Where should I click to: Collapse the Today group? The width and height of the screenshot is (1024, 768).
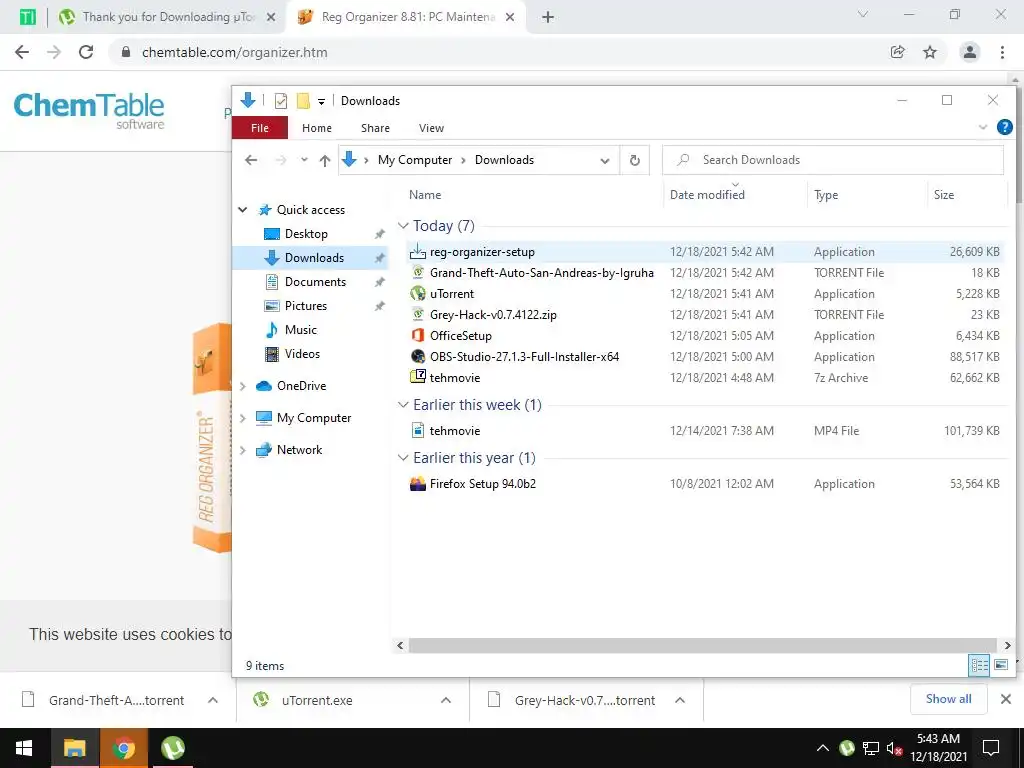403,226
